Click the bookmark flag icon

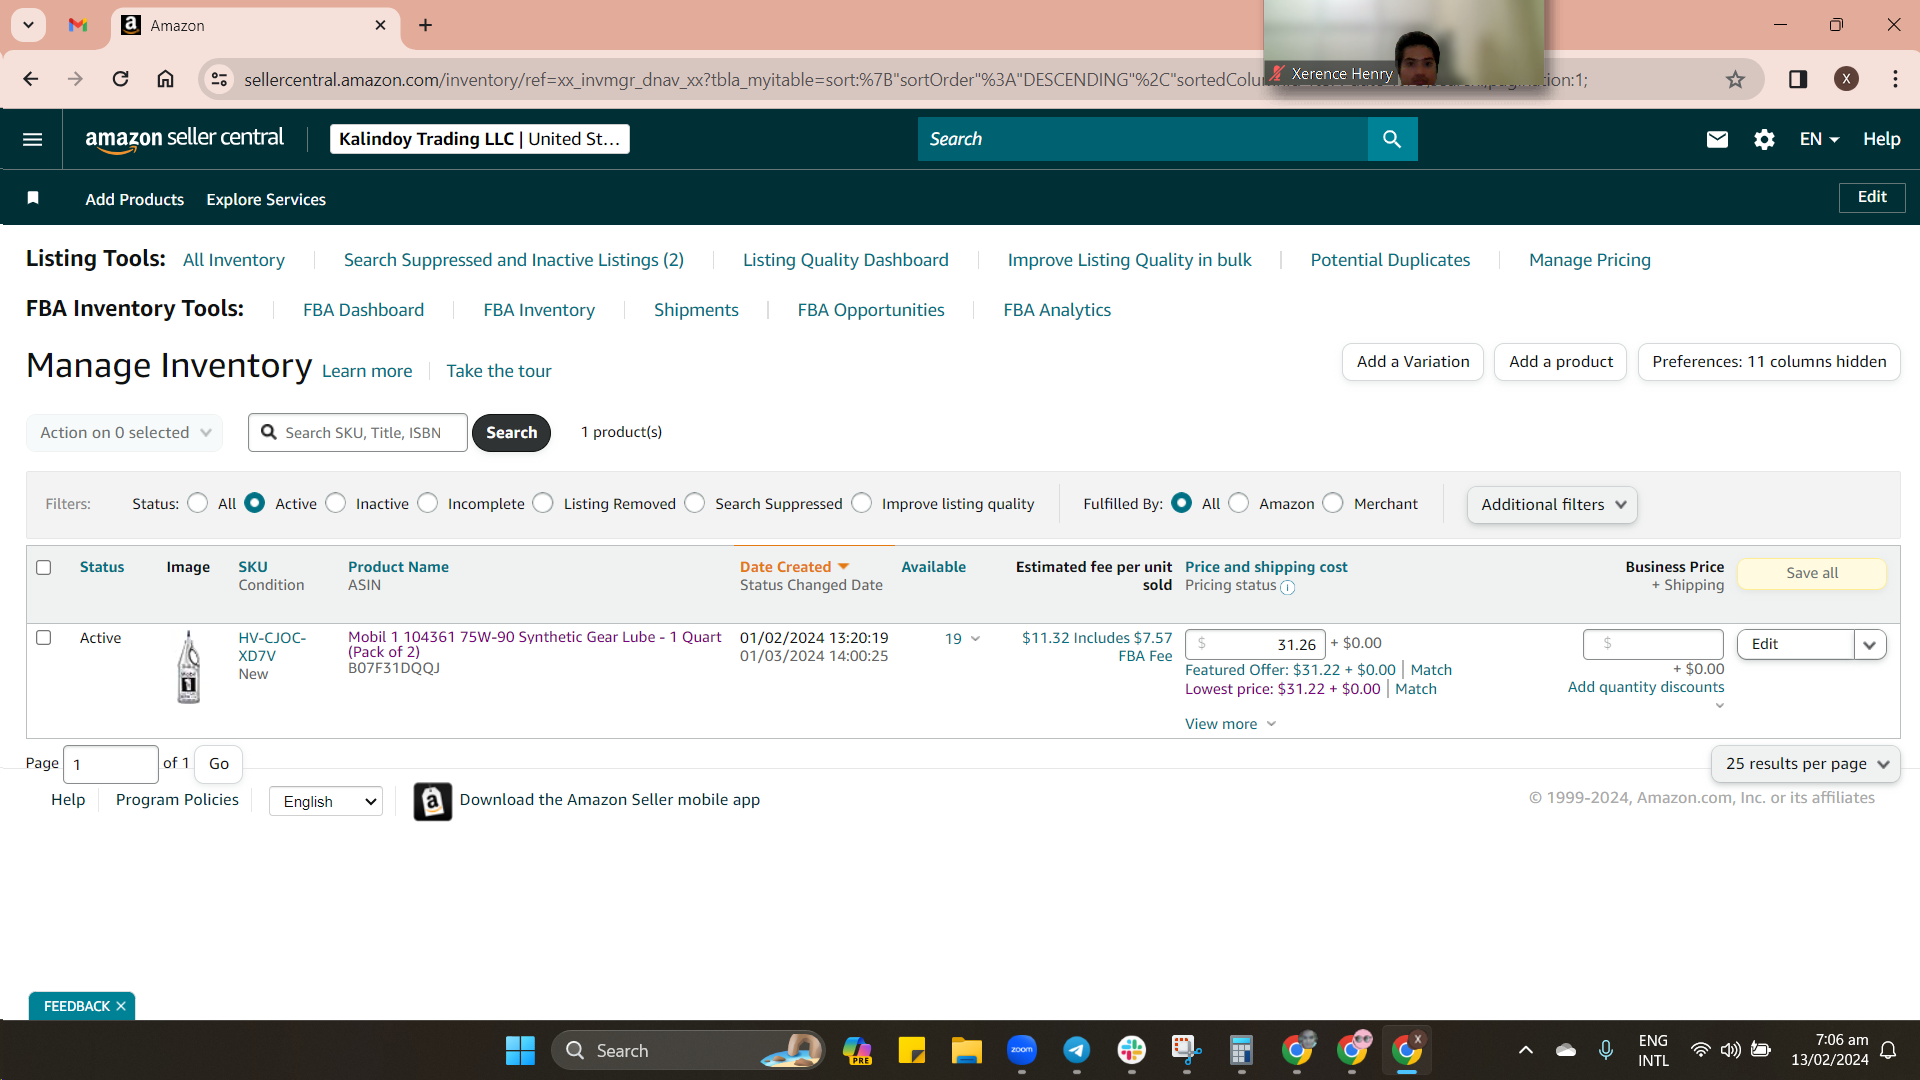point(33,198)
